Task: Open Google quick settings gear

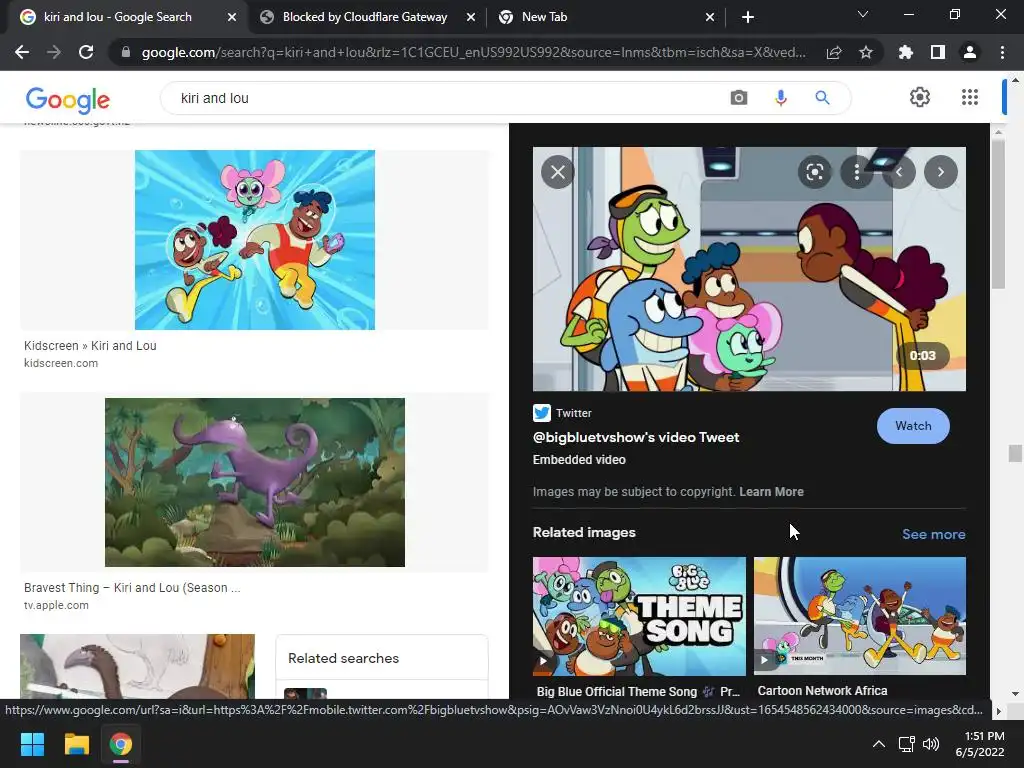Action: [920, 97]
